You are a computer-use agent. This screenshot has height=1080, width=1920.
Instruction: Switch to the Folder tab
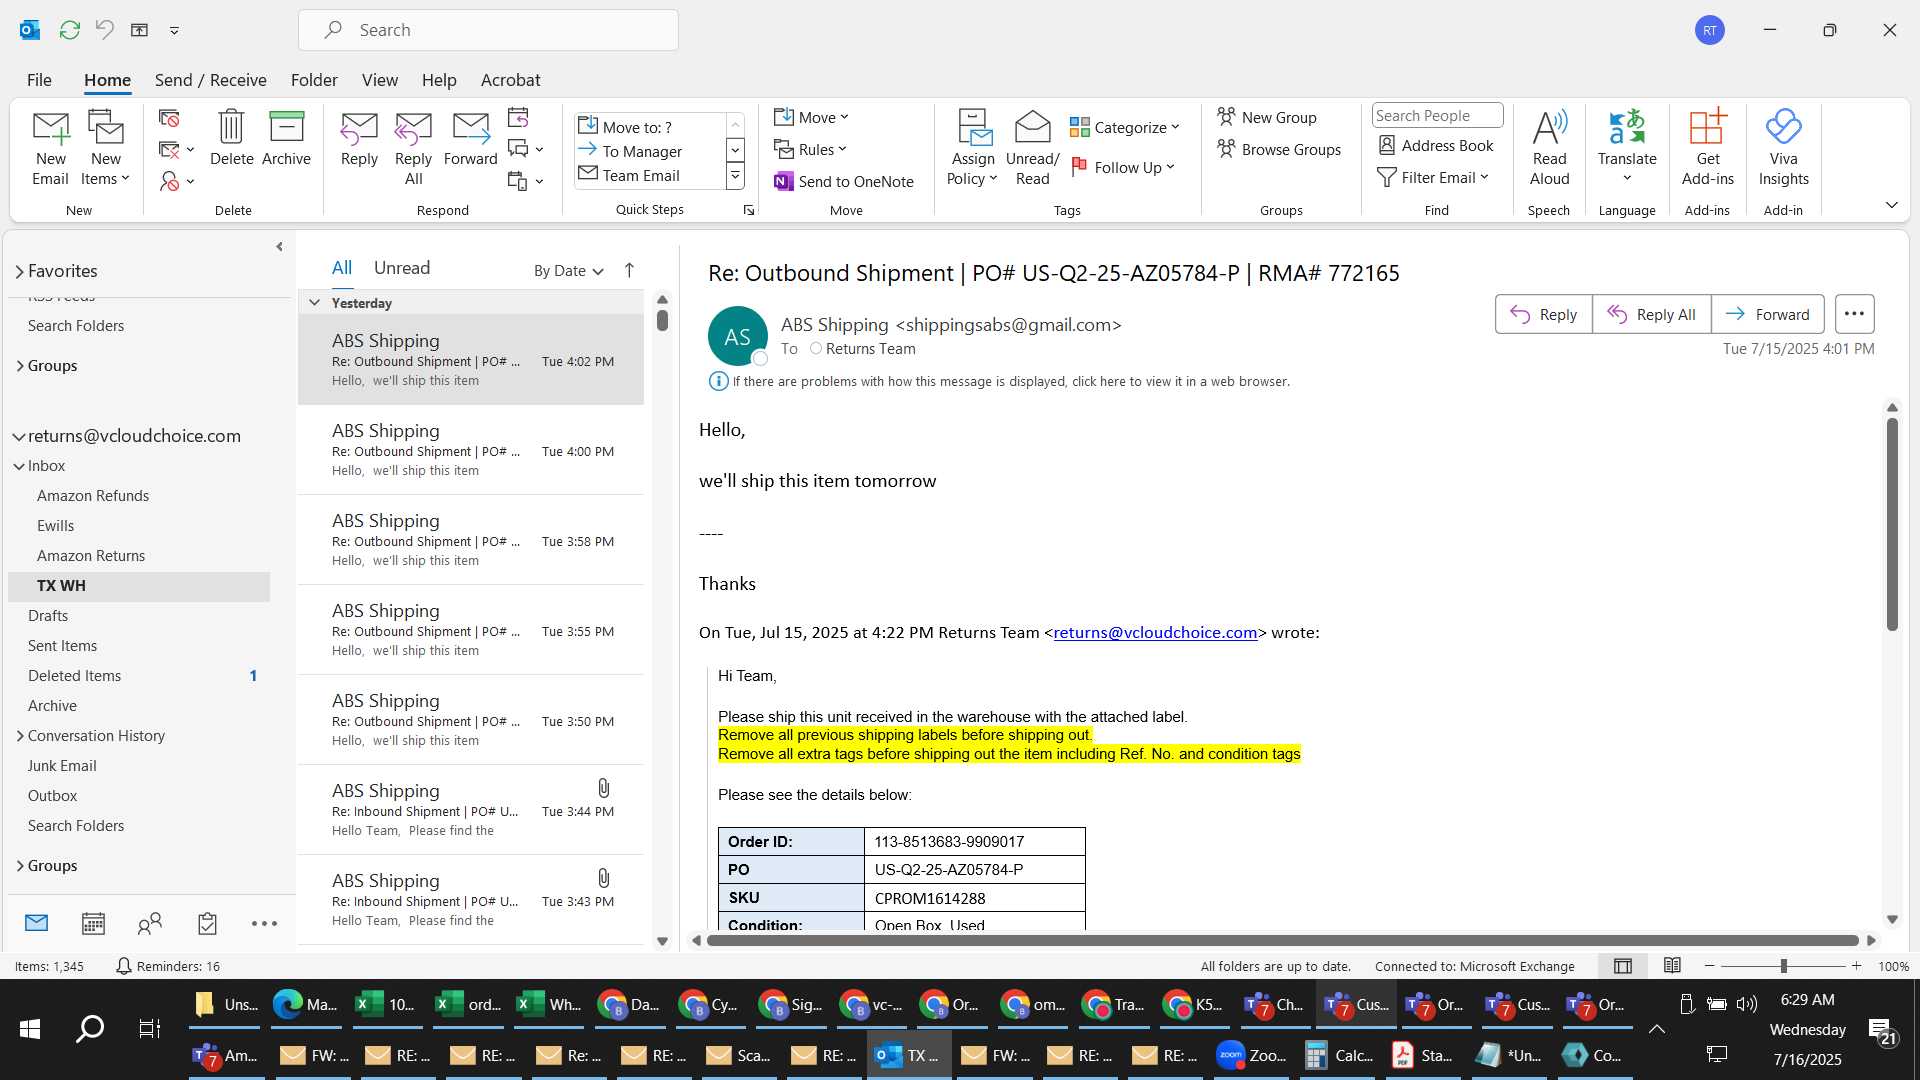pos(314,80)
